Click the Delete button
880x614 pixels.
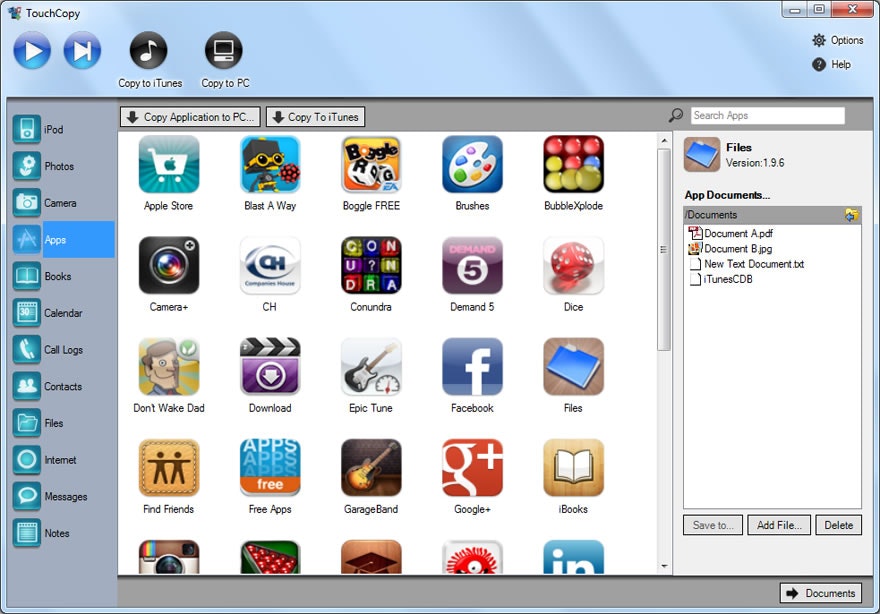(x=838, y=525)
